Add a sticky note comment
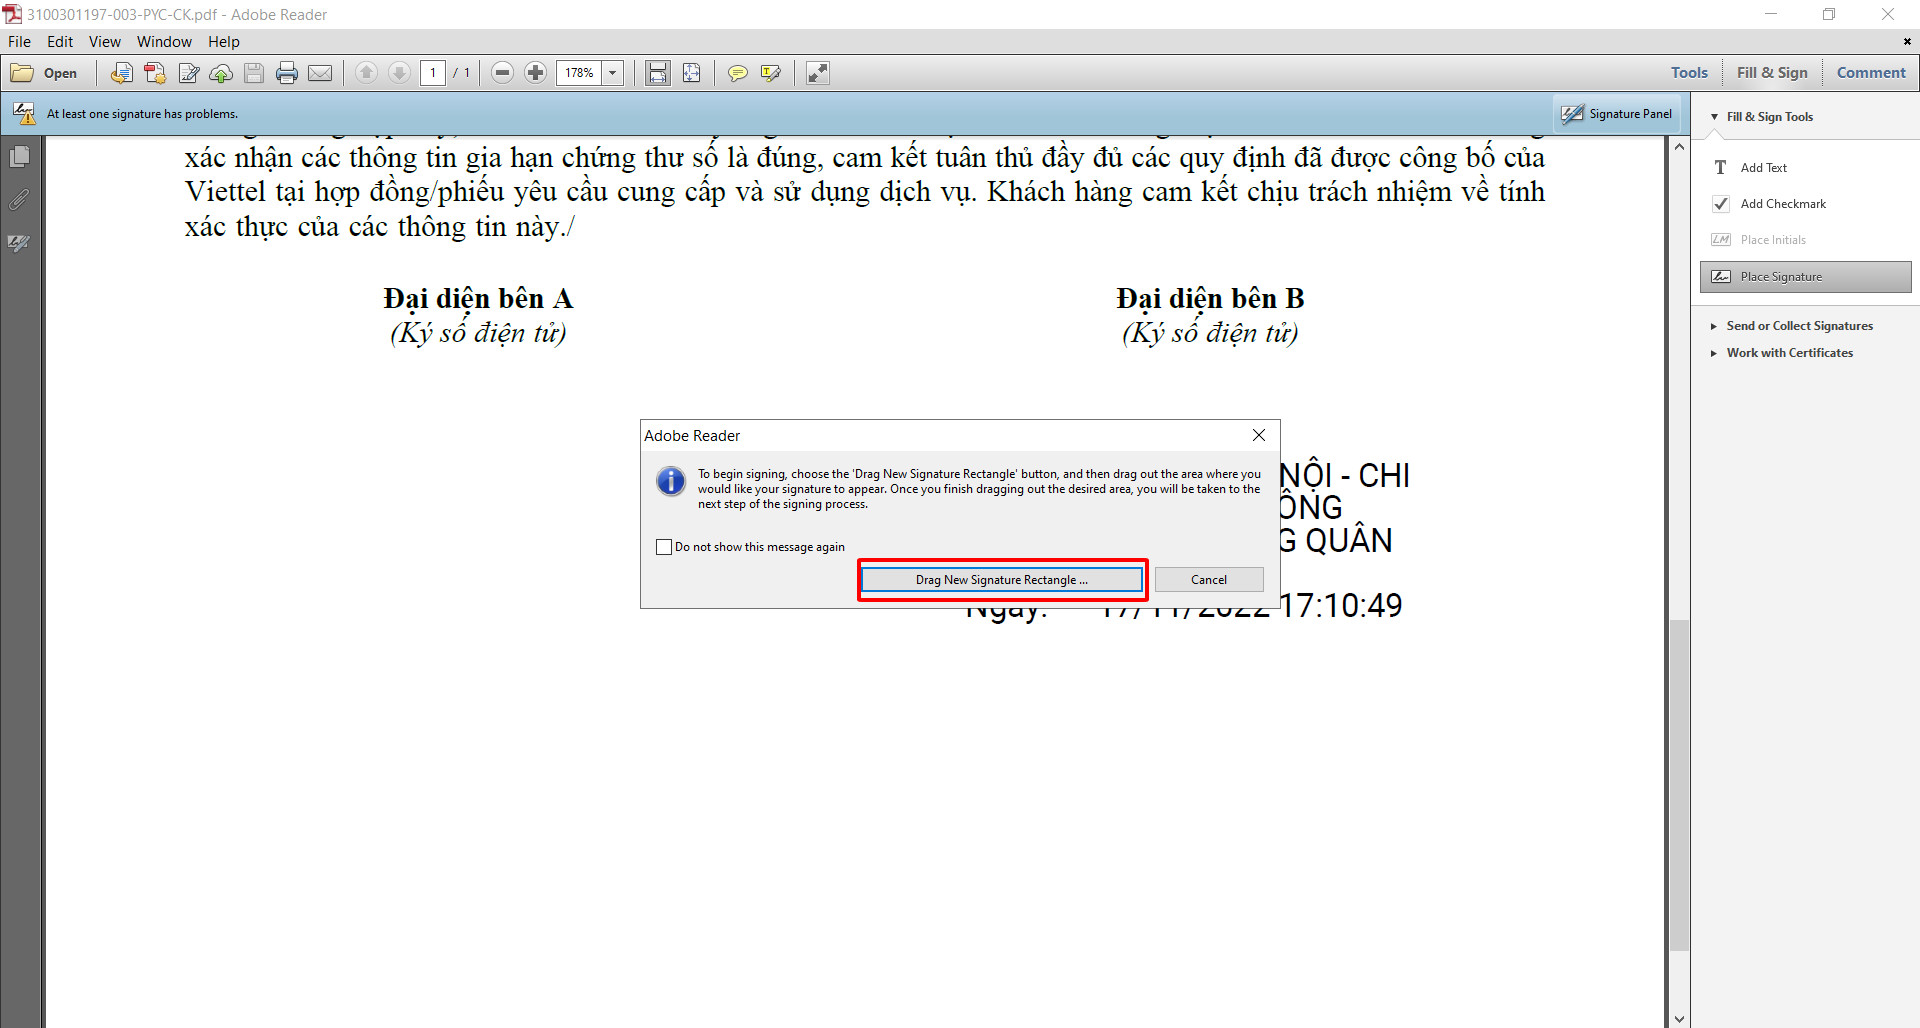Image resolution: width=1920 pixels, height=1028 pixels. point(737,73)
